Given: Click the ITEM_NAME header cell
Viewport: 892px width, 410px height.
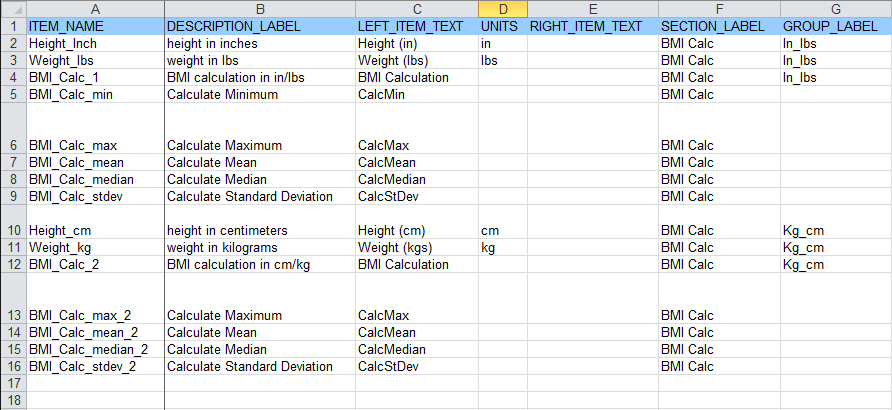Looking at the screenshot, I should coord(95,25).
